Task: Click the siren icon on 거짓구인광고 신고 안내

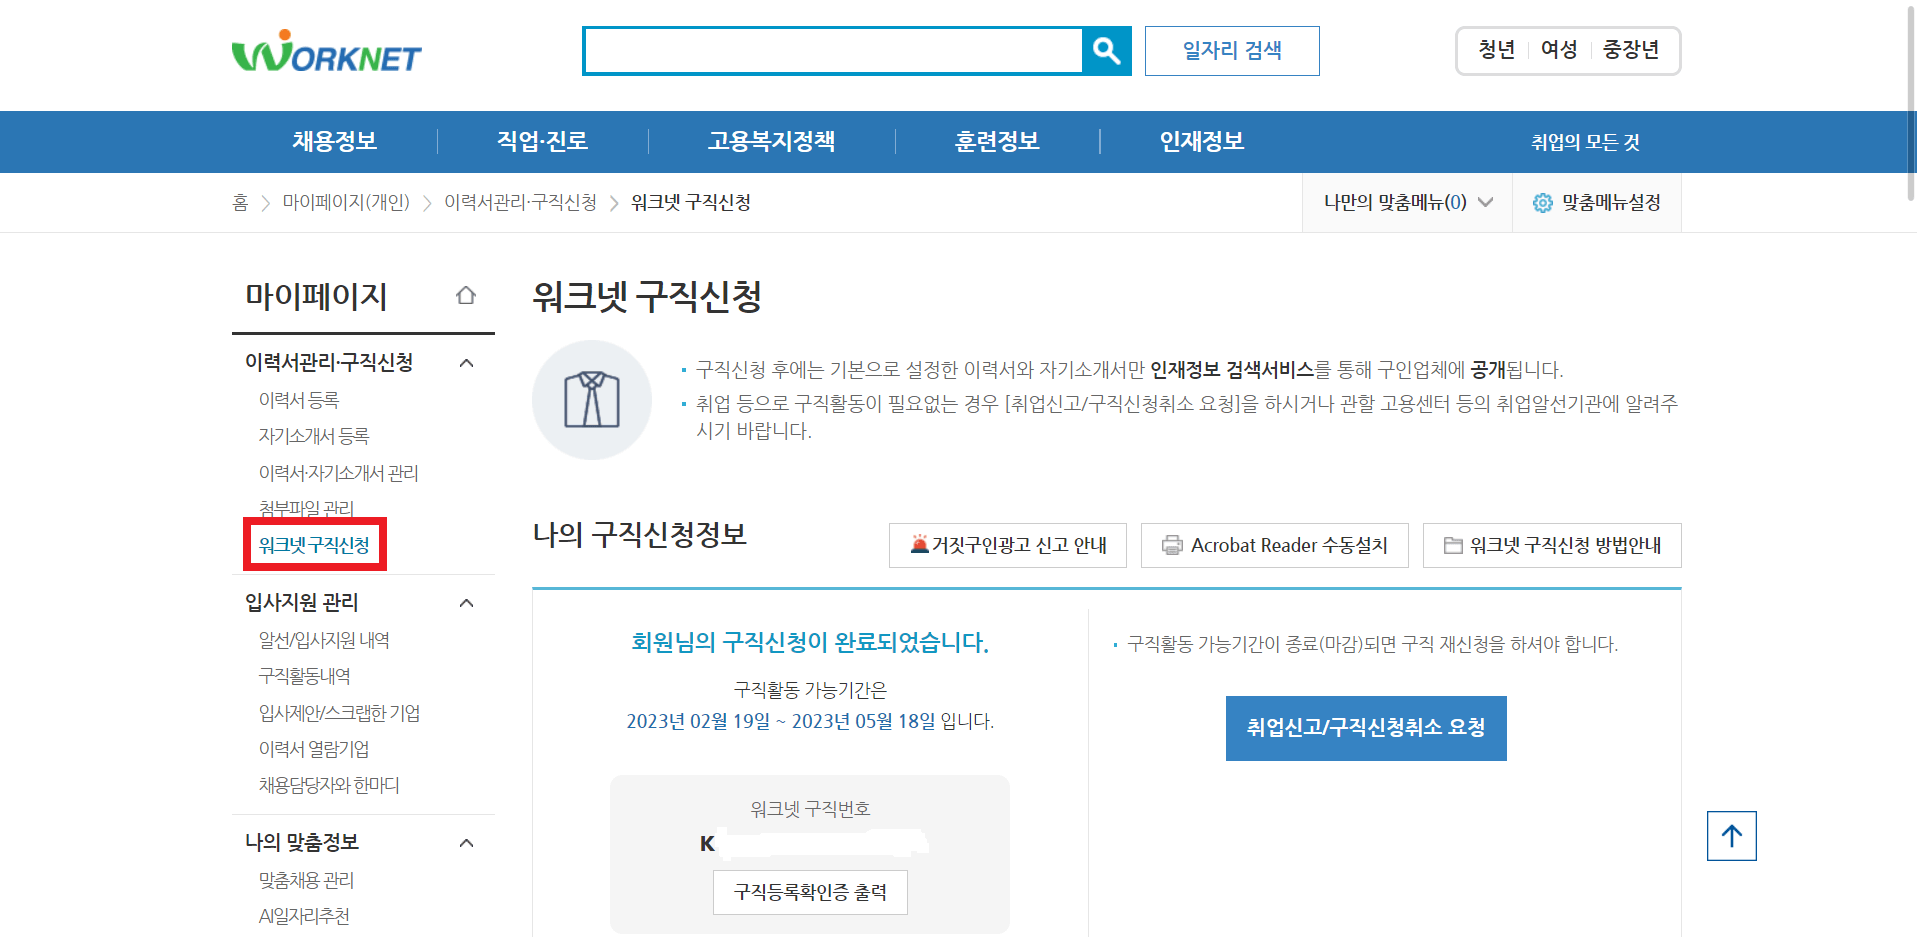Action: (919, 544)
